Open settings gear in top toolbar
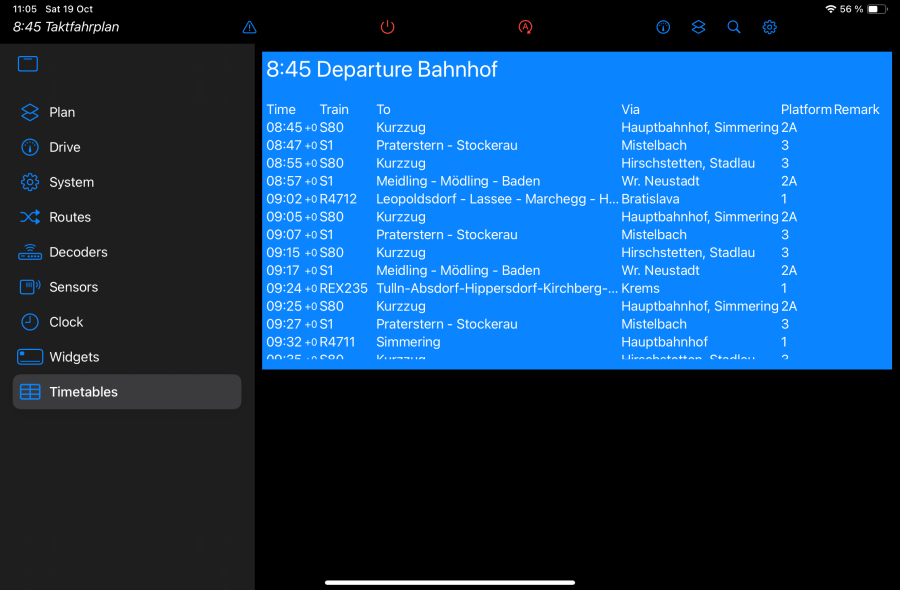This screenshot has width=900, height=590. click(x=769, y=27)
